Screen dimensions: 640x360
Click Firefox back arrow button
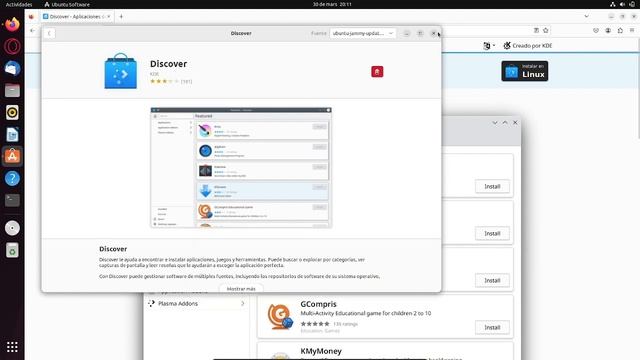[33, 31]
